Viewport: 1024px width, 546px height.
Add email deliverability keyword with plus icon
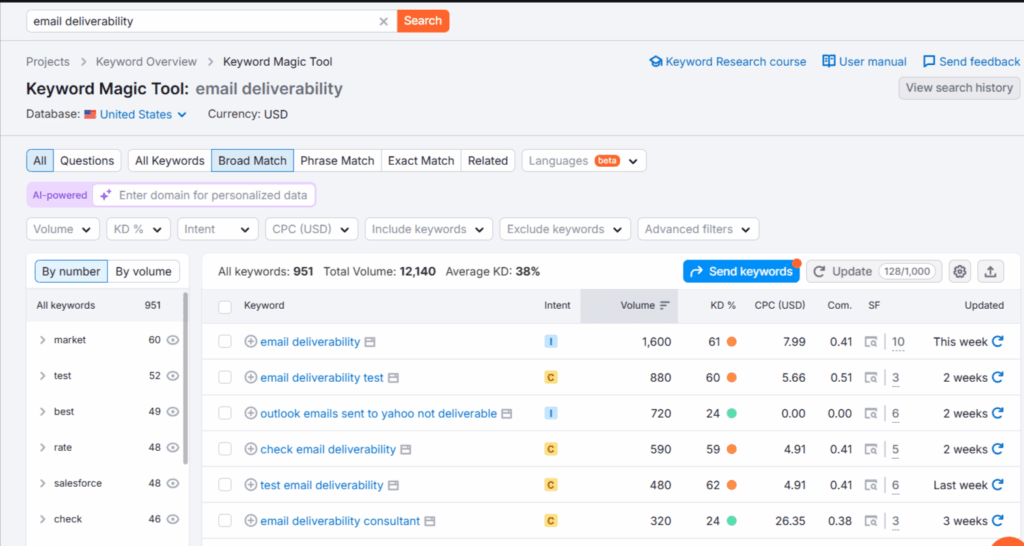point(250,342)
